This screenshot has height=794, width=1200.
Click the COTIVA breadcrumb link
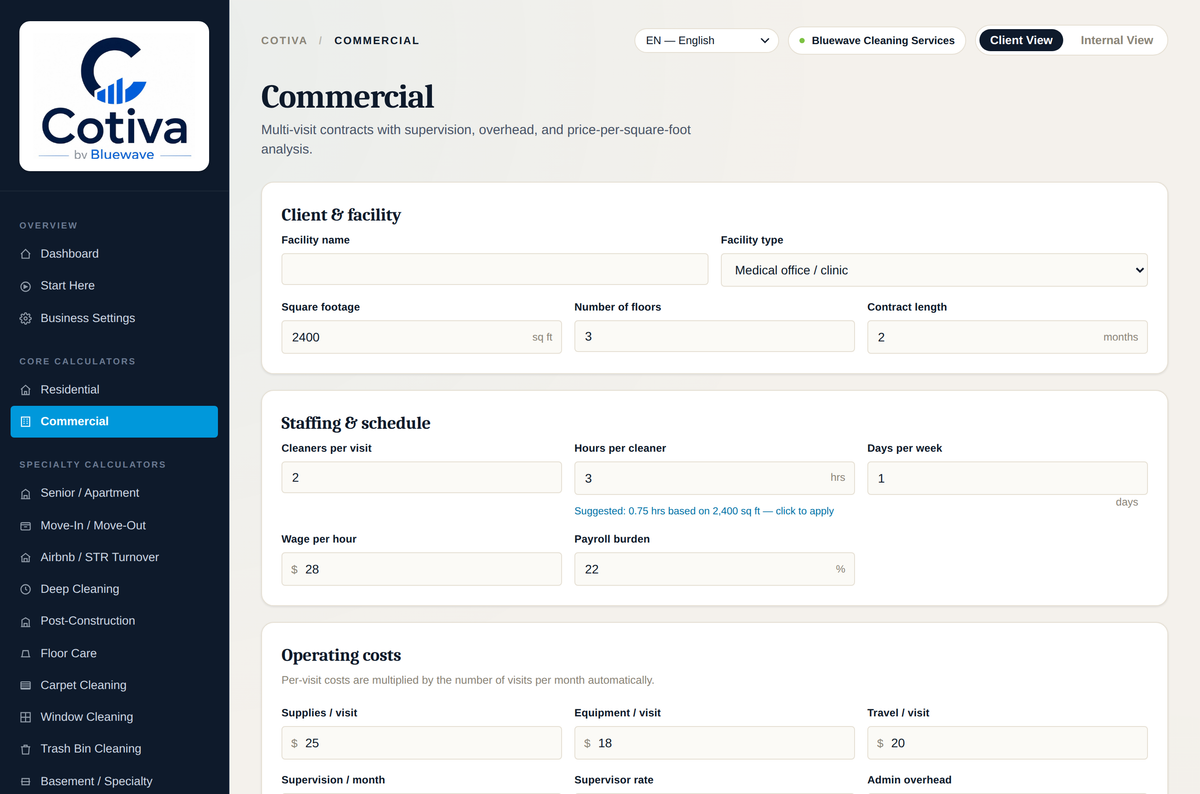(284, 41)
